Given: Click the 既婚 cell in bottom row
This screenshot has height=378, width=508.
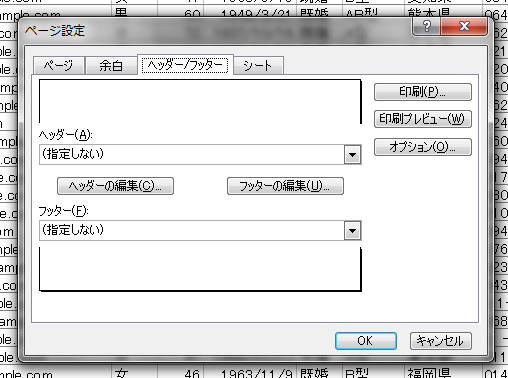Looking at the screenshot, I should (x=319, y=373).
